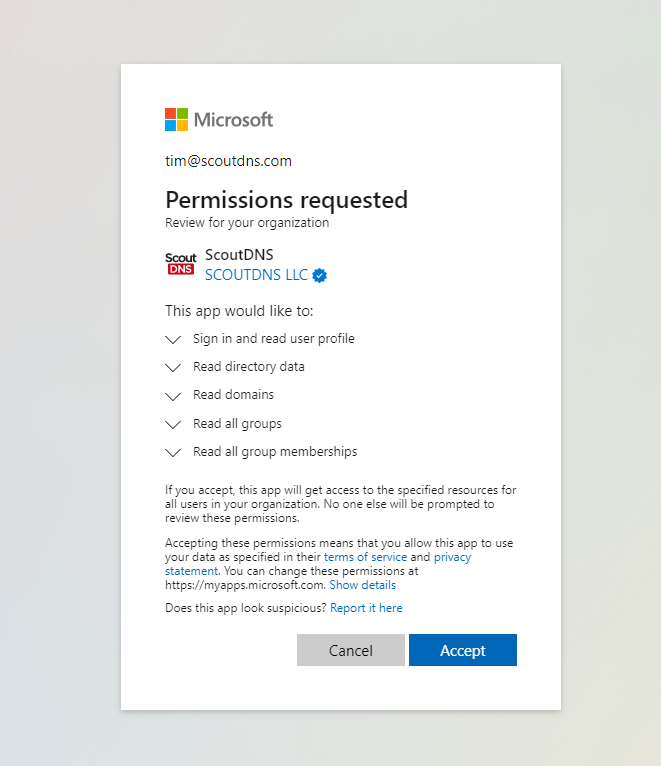The height and width of the screenshot is (766, 661).
Task: Click the Show details link
Action: [362, 585]
